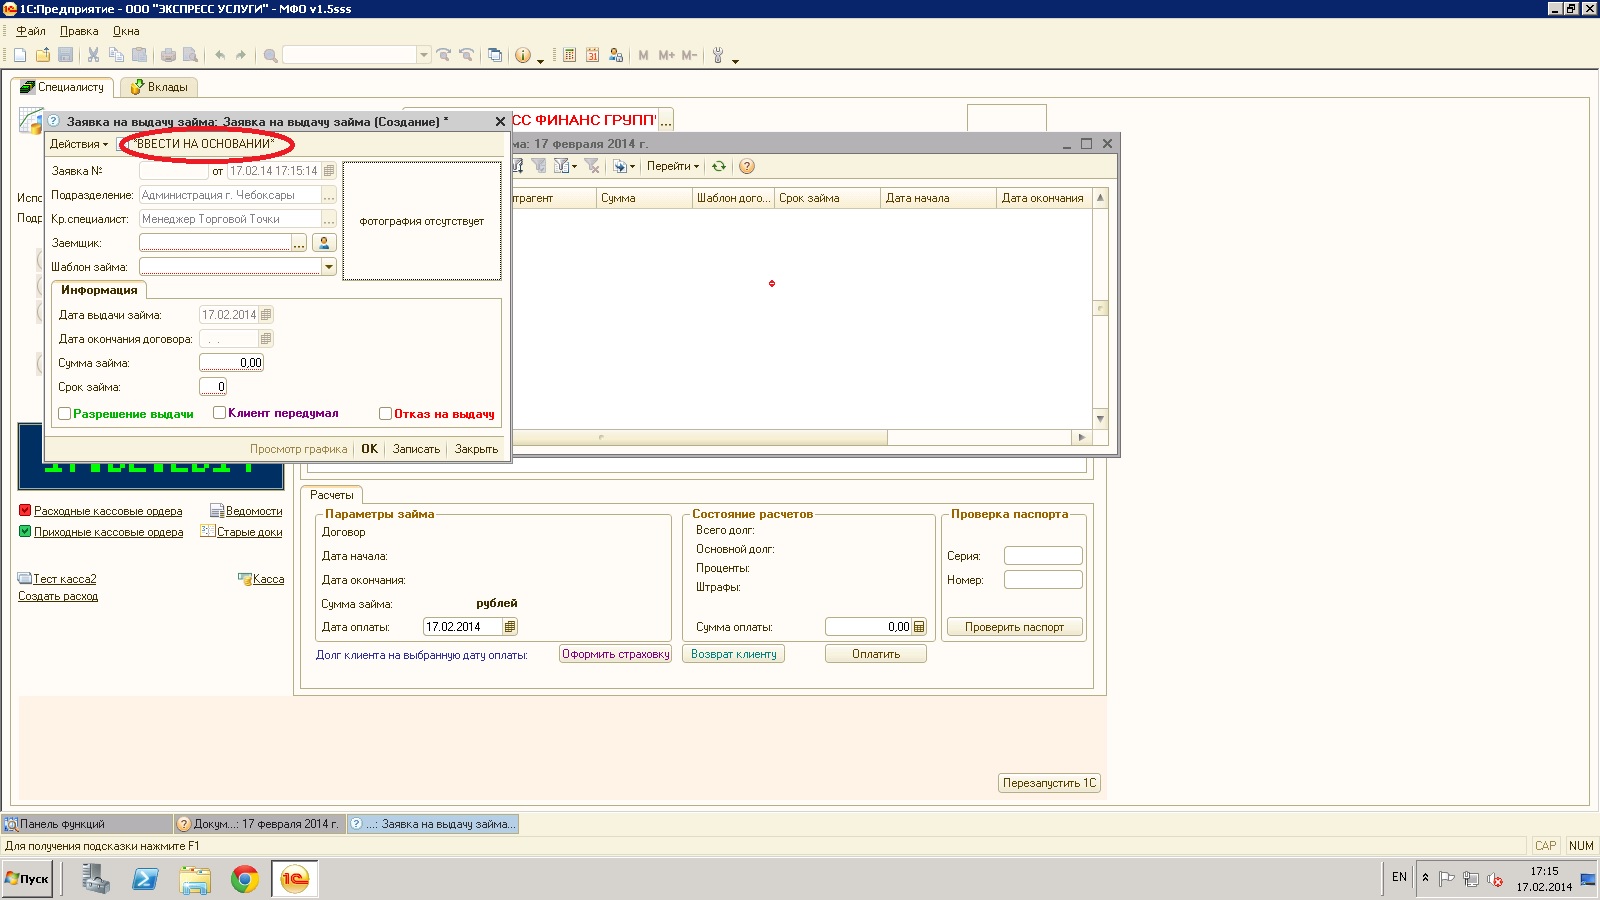Toggle the Клиент передумал checkbox
This screenshot has width=1600, height=900.
(x=220, y=413)
